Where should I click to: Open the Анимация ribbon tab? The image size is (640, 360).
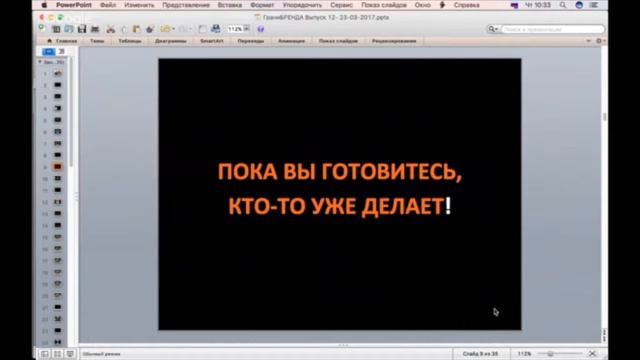[291, 41]
